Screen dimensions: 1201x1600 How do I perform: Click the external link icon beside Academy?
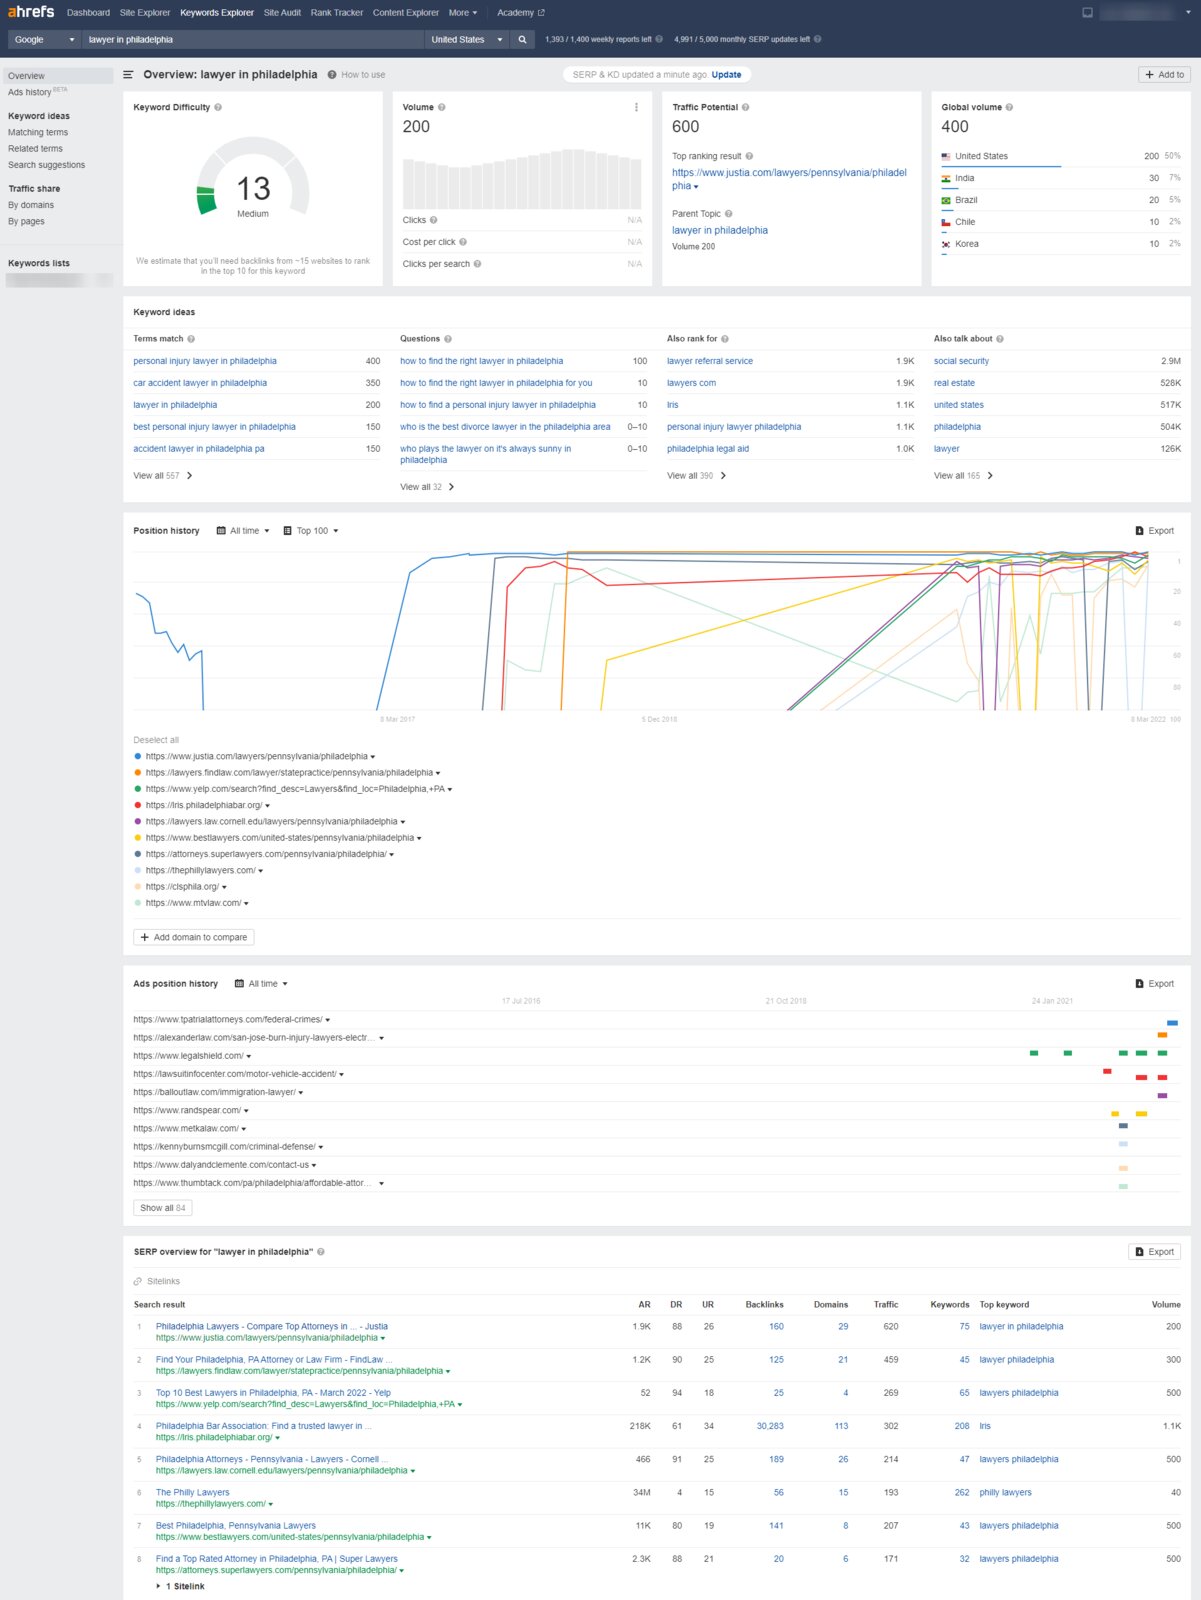pos(541,13)
